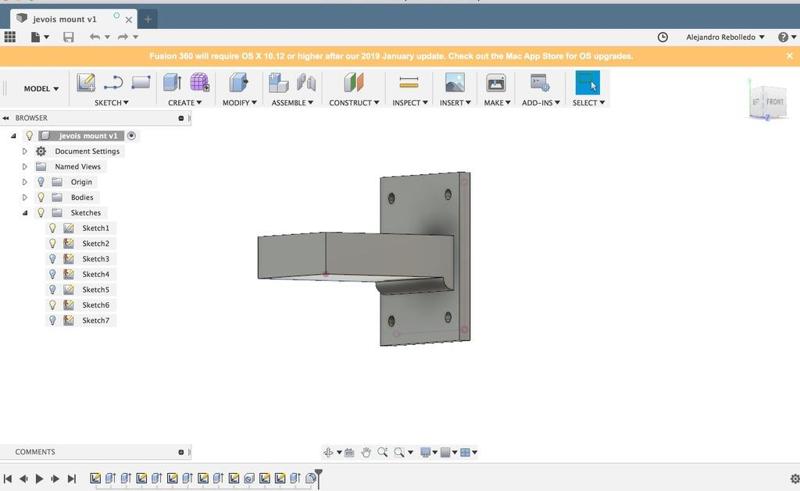Select the sketch Line tool

click(x=113, y=83)
